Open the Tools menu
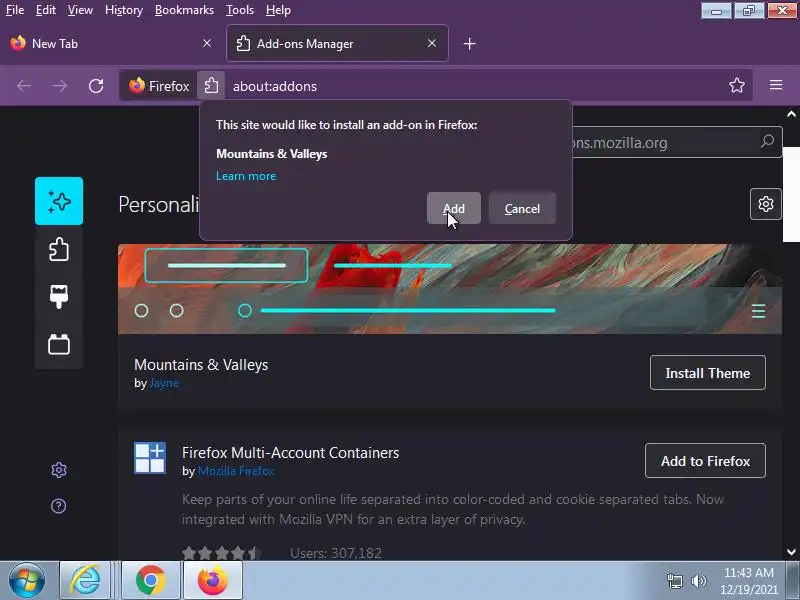The image size is (800, 600). tap(240, 10)
